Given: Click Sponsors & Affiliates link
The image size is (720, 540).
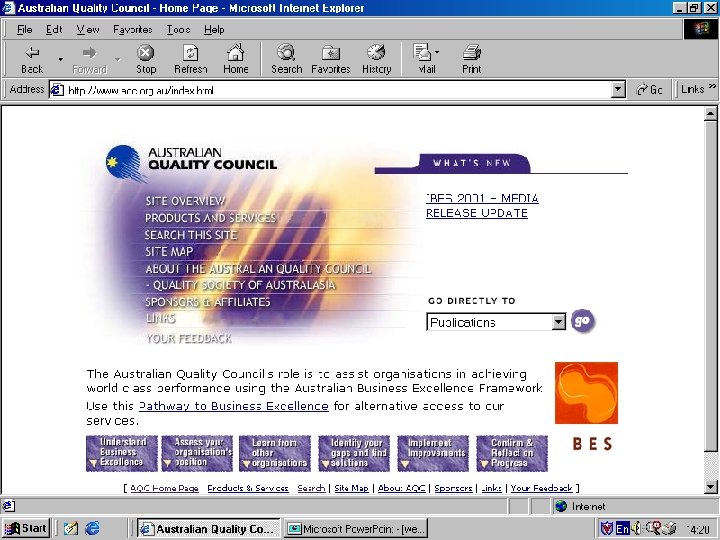Looking at the screenshot, I should click(208, 302).
